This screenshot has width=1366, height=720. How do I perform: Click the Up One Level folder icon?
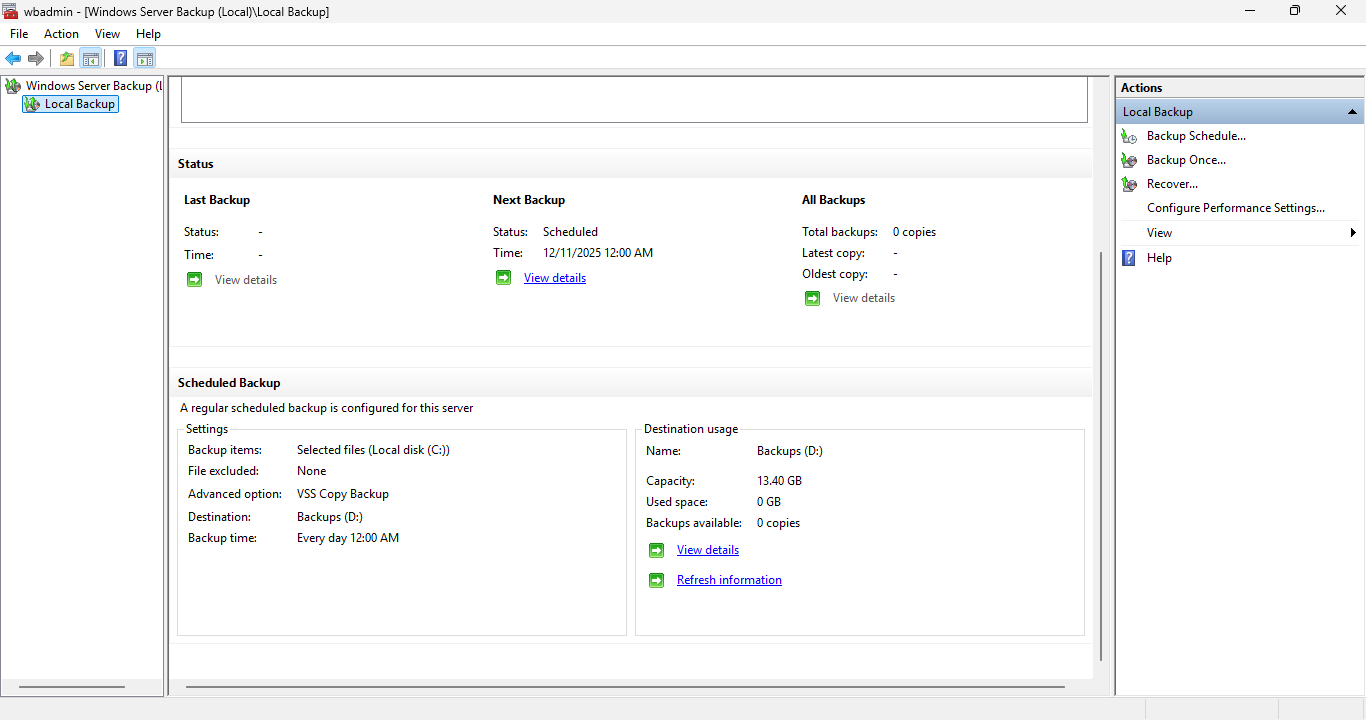click(x=67, y=58)
